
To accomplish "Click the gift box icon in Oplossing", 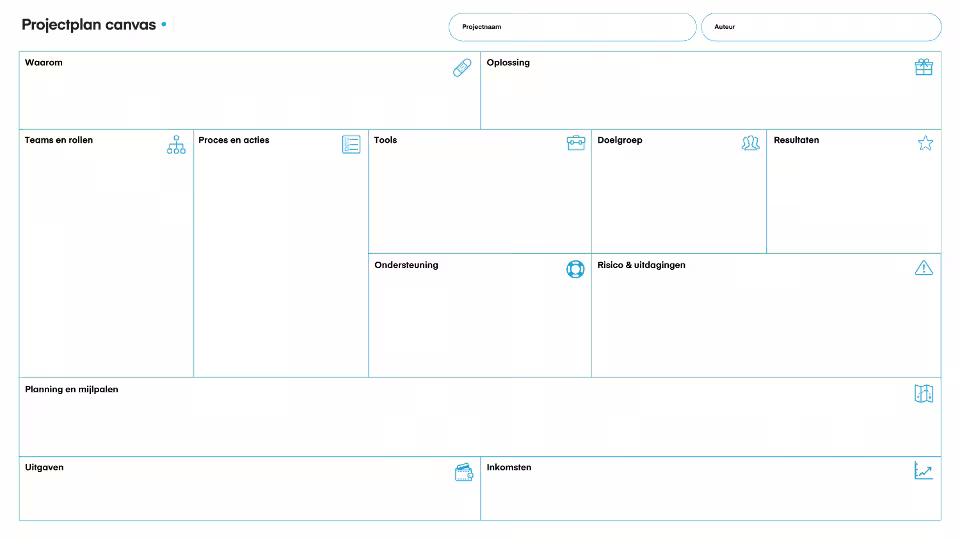I will coord(923,67).
